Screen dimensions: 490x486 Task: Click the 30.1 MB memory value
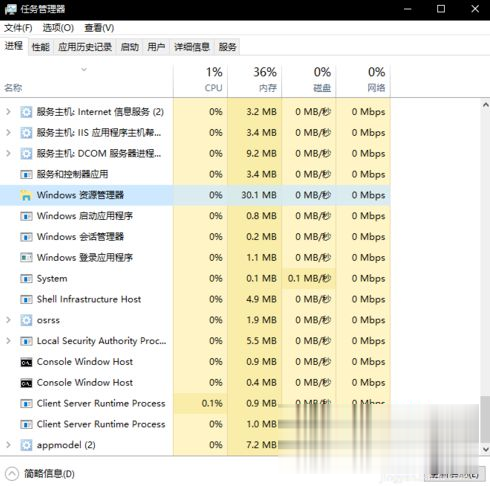click(x=259, y=195)
